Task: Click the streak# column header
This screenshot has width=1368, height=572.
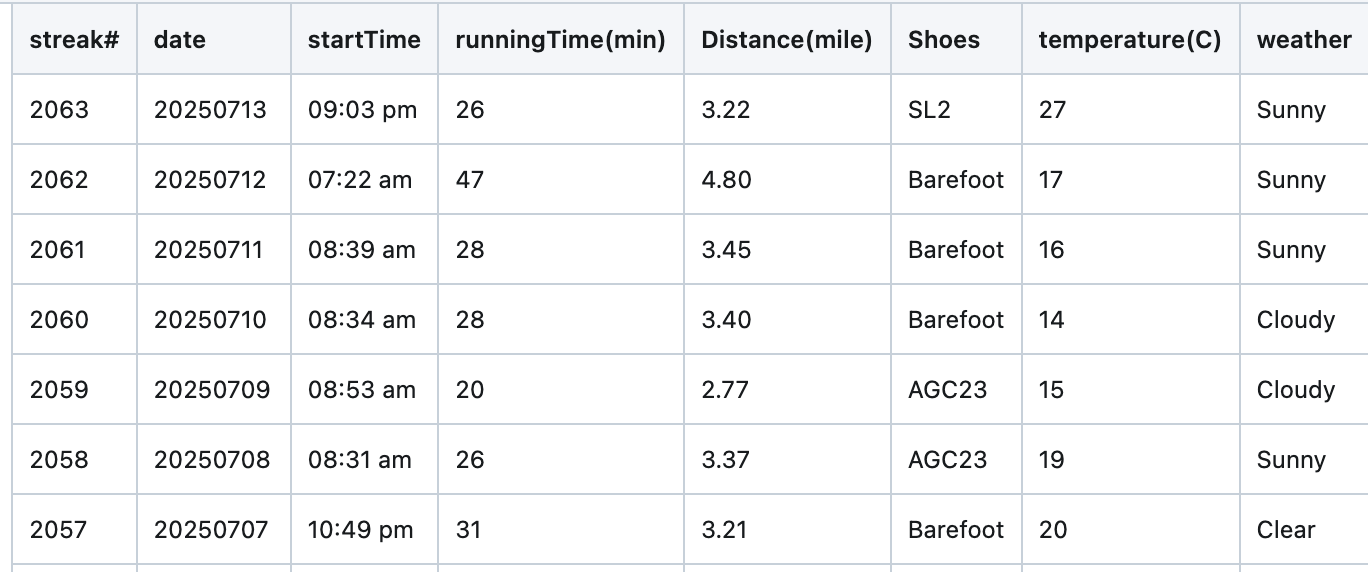Action: coord(75,40)
